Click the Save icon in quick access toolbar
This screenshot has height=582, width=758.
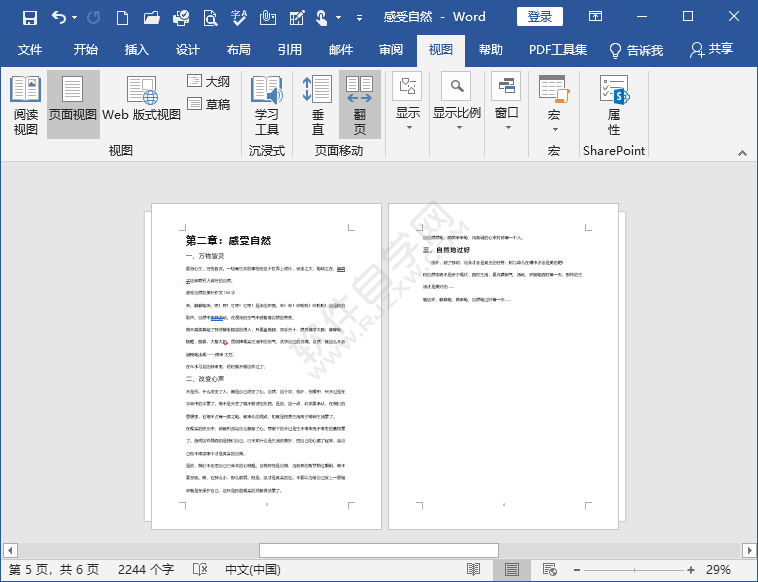(x=29, y=17)
